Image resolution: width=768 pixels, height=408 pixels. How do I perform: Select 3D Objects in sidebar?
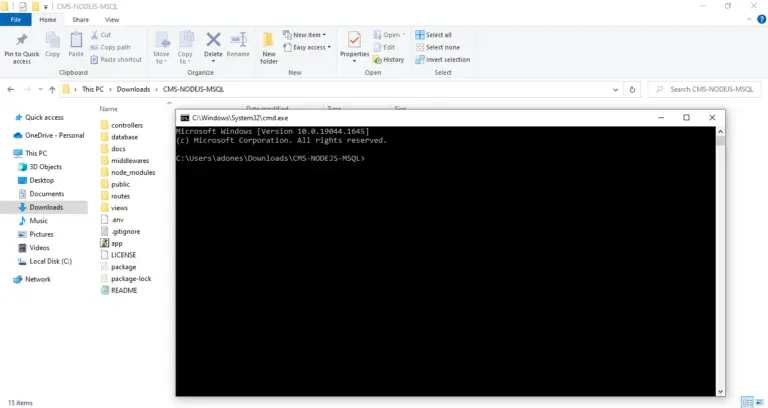pos(40,167)
